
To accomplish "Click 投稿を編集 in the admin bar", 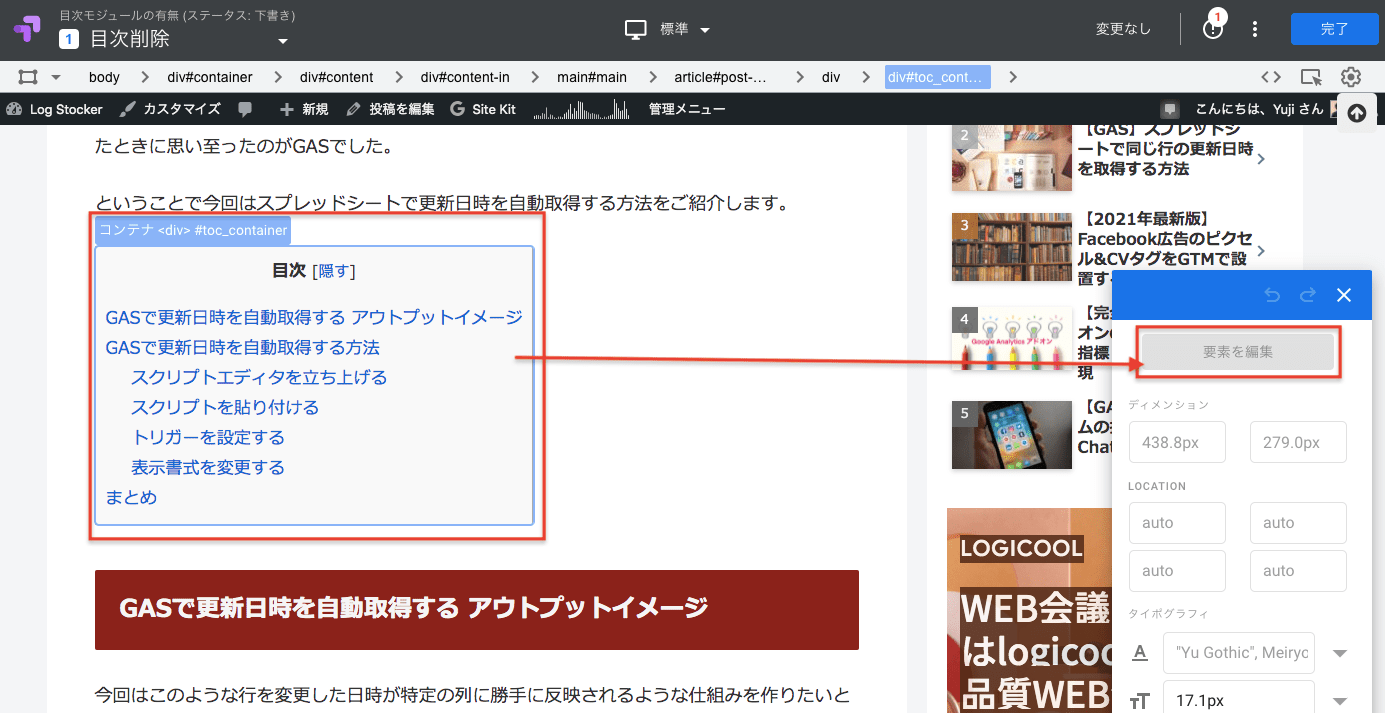I will pos(390,109).
